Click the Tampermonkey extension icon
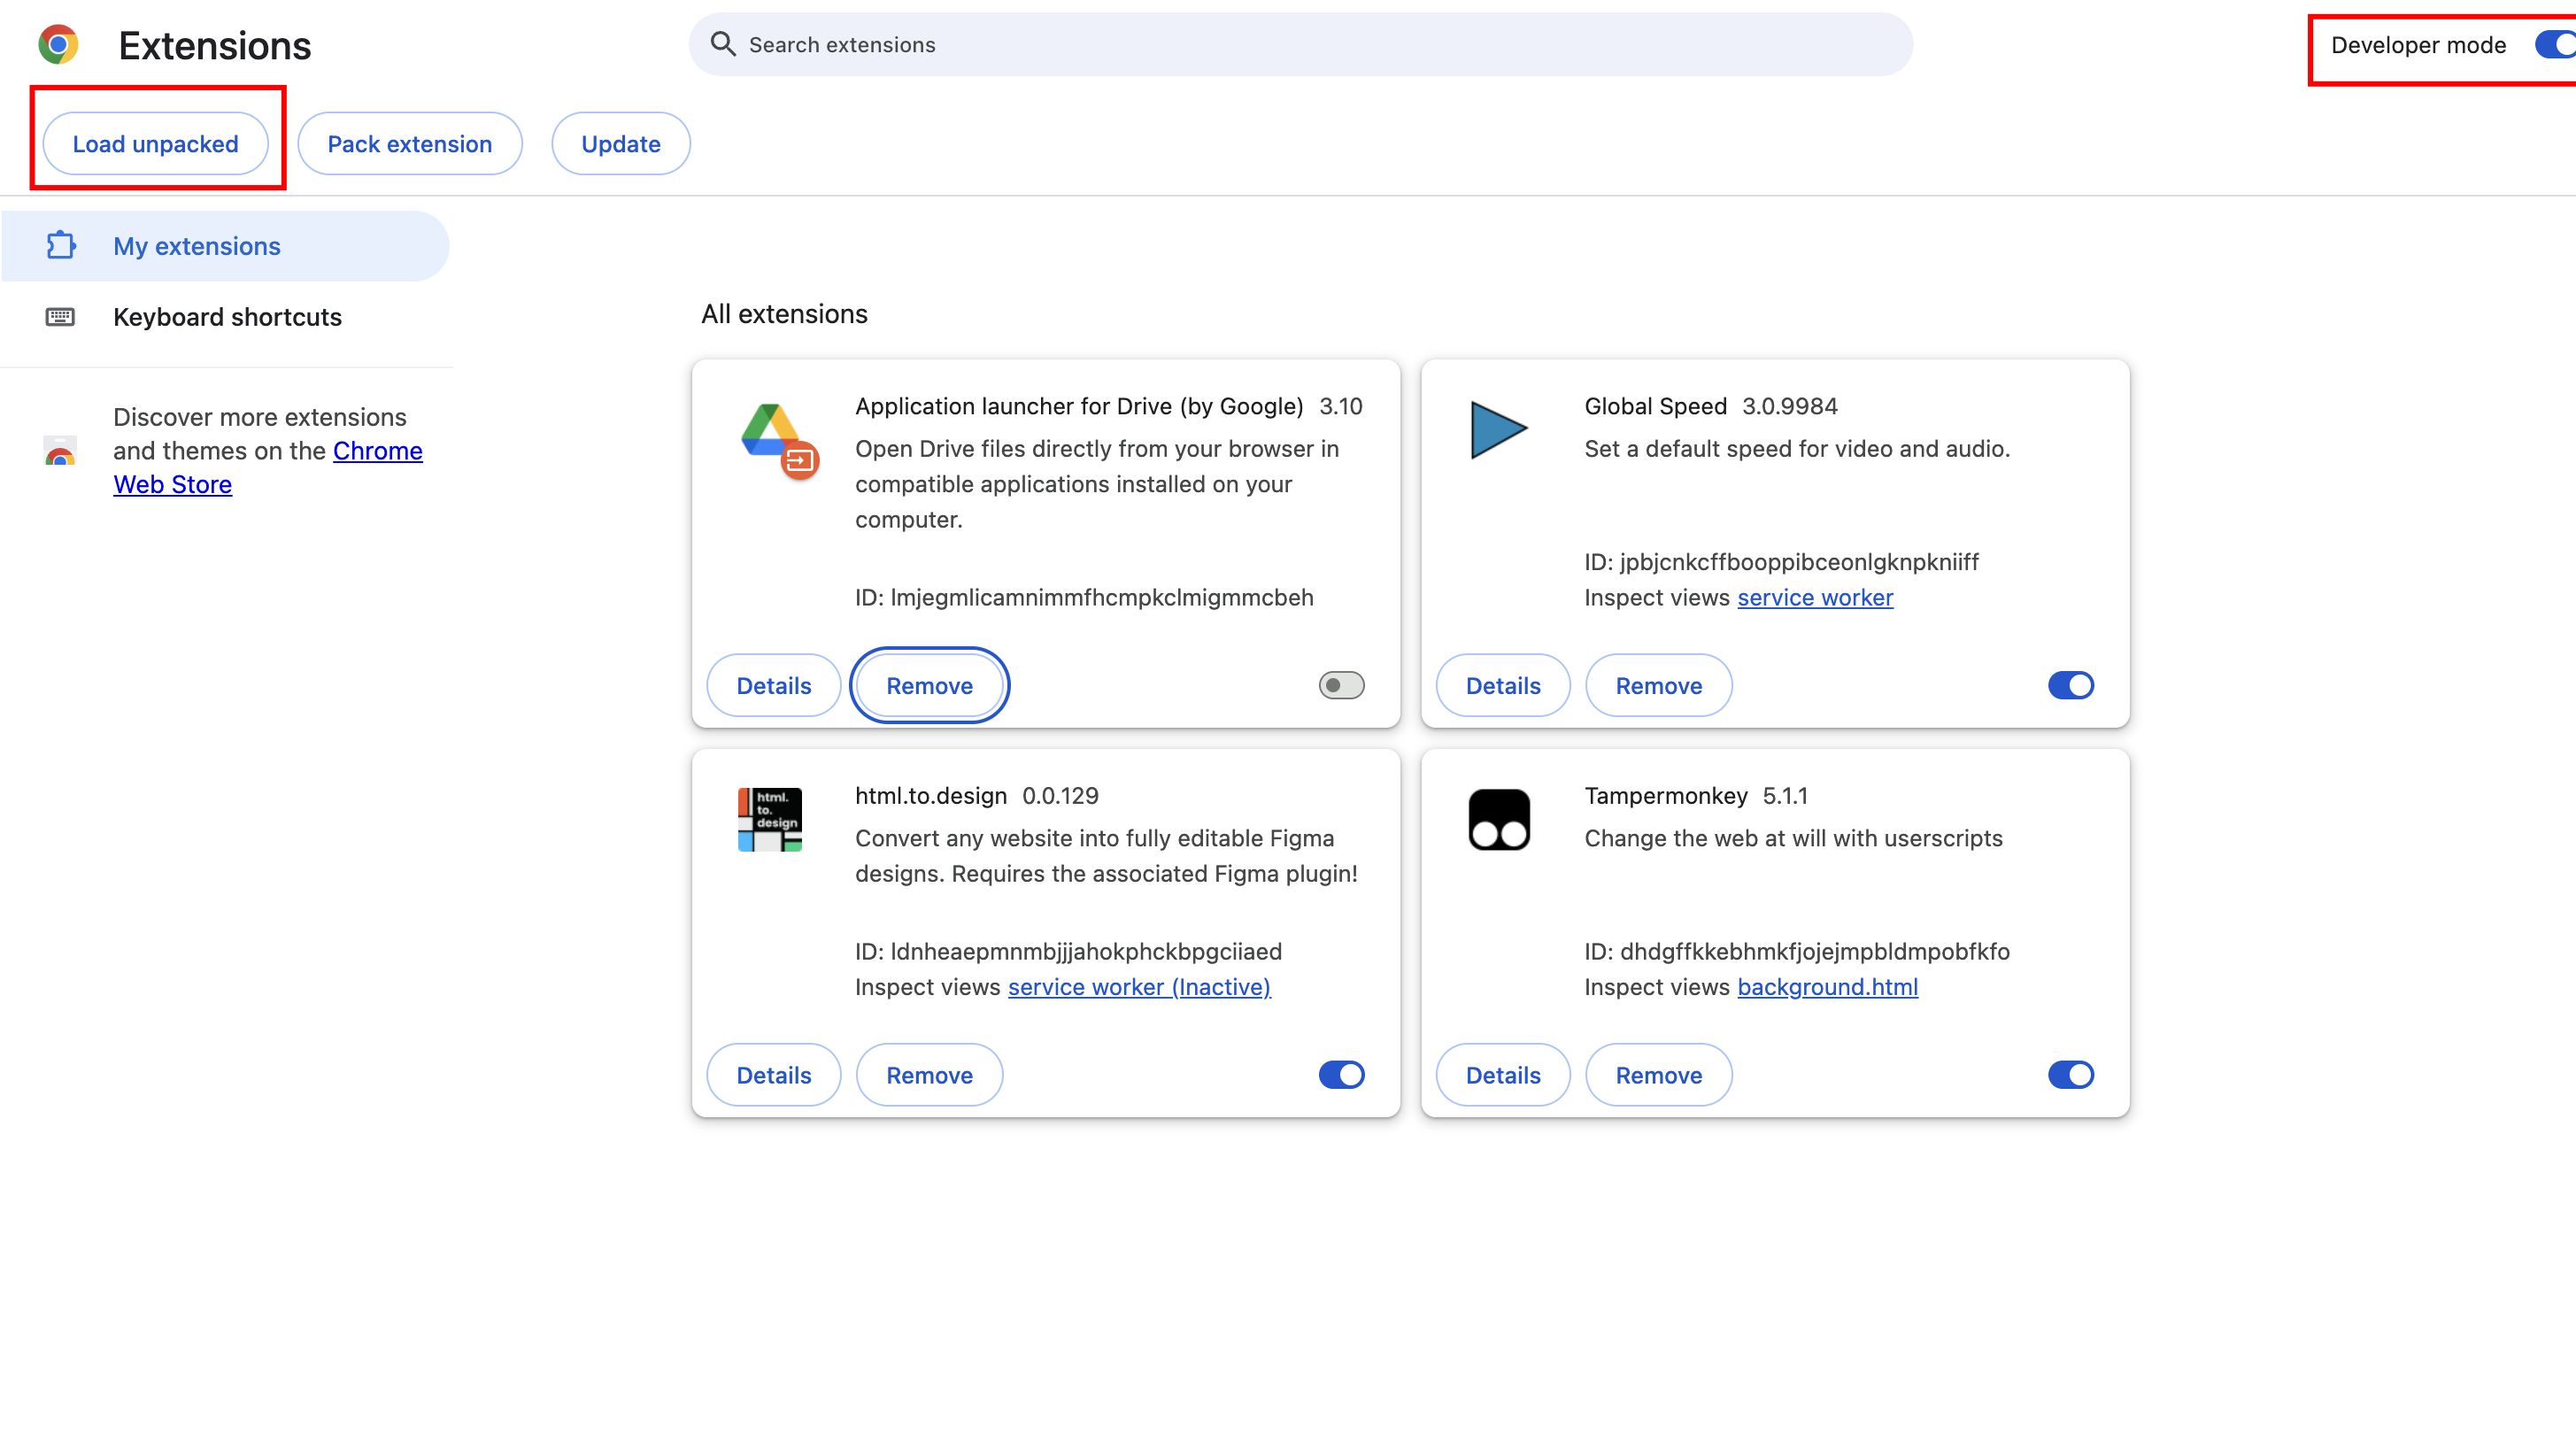The width and height of the screenshot is (2576, 1443). 1498,820
